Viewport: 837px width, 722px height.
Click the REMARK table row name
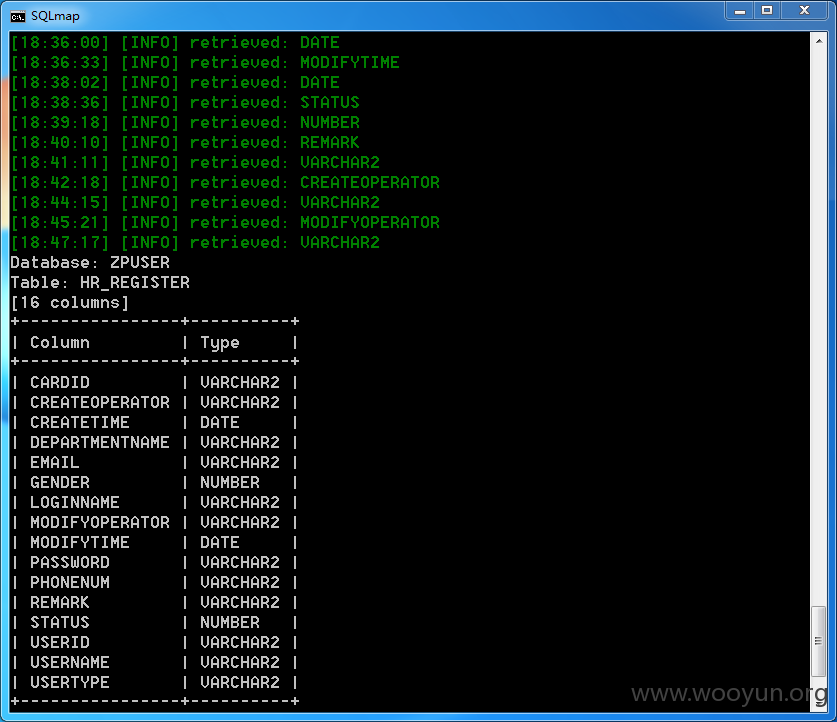click(x=60, y=602)
